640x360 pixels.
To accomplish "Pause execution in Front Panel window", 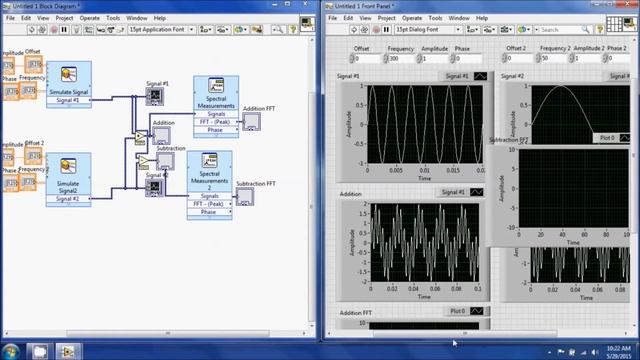I will point(386,29).
